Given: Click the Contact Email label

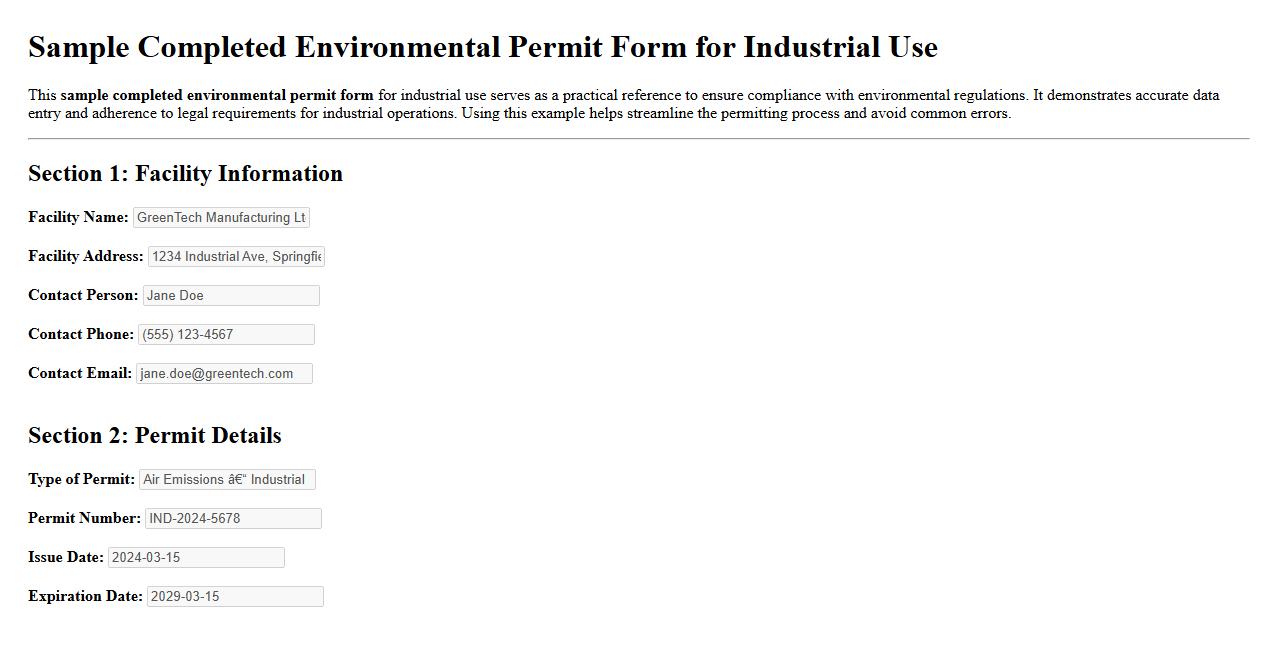Looking at the screenshot, I should point(78,373).
